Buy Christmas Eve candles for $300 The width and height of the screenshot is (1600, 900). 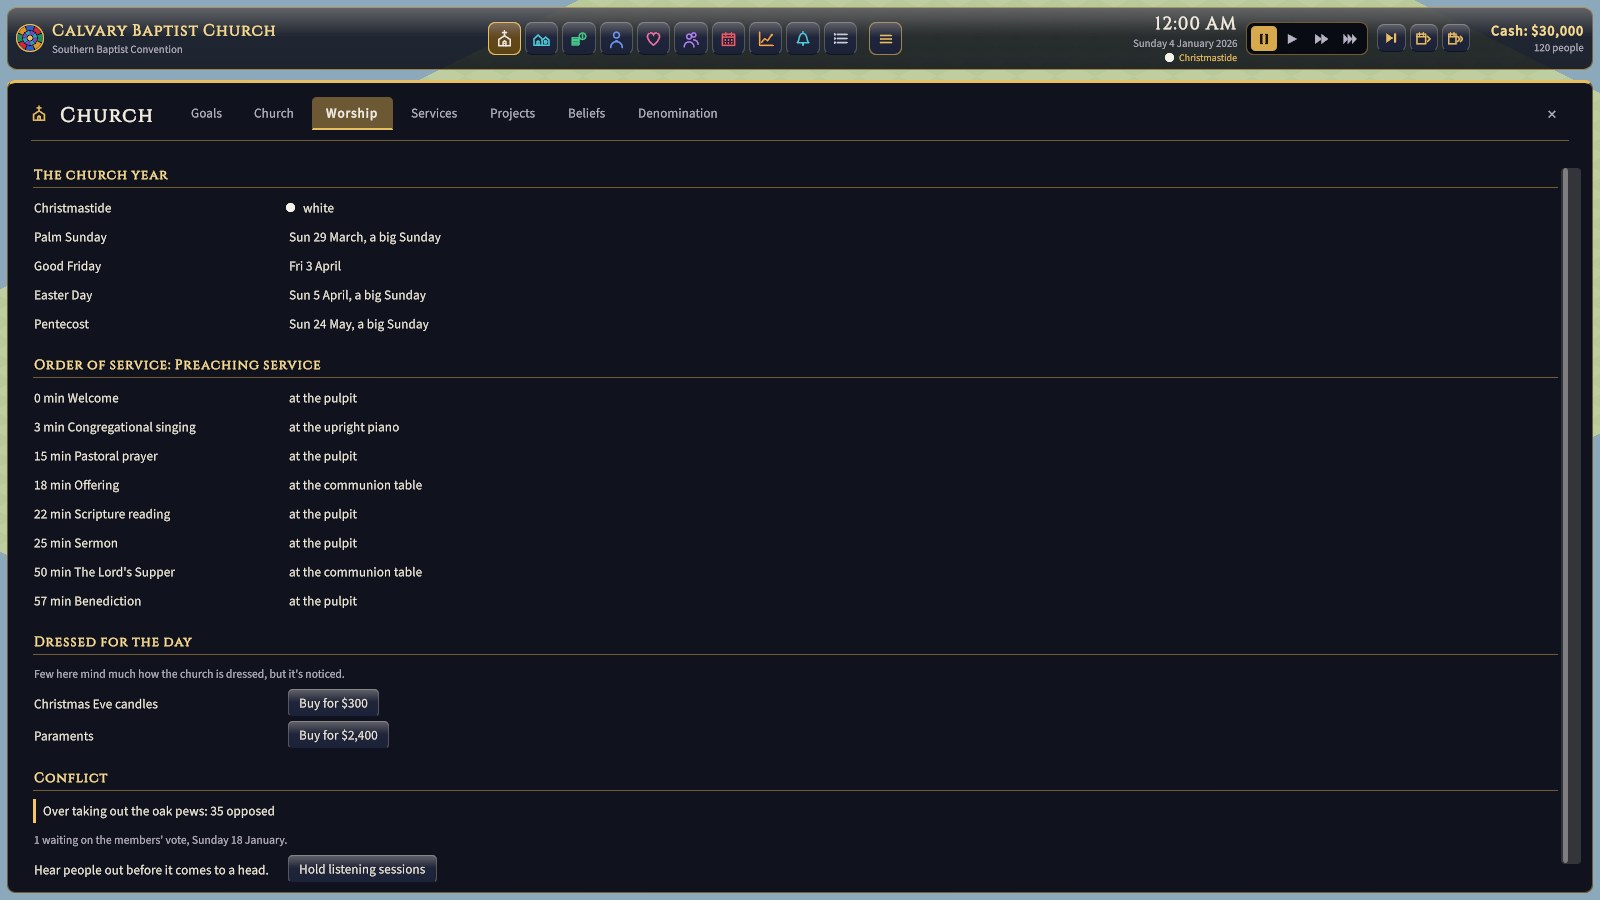tap(333, 703)
